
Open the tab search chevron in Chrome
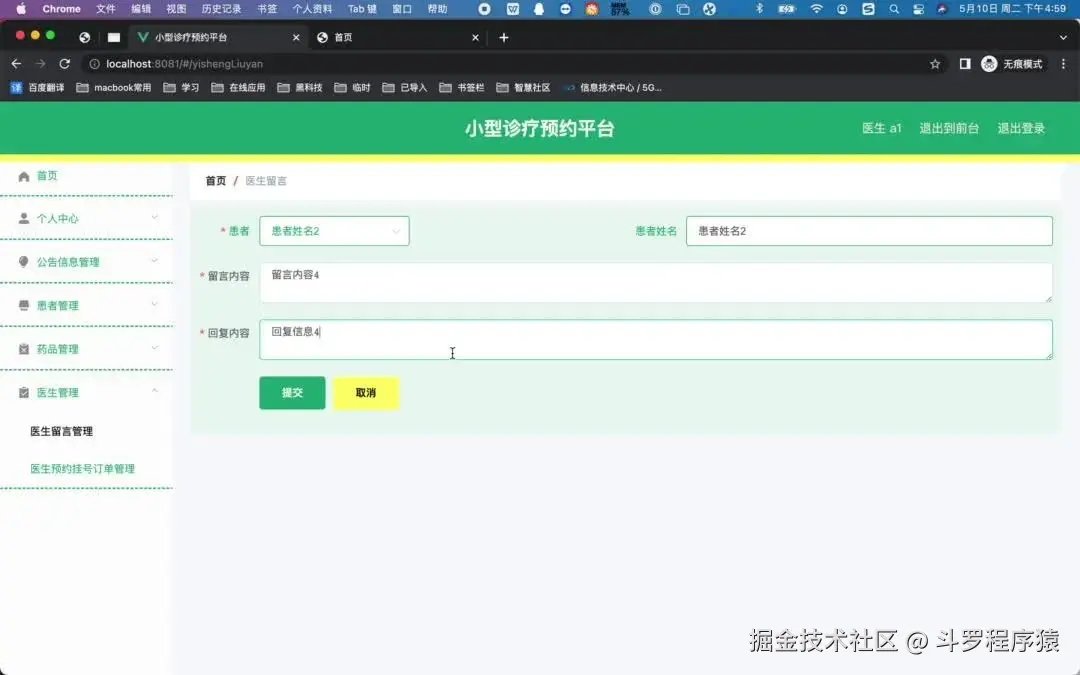[1063, 37]
